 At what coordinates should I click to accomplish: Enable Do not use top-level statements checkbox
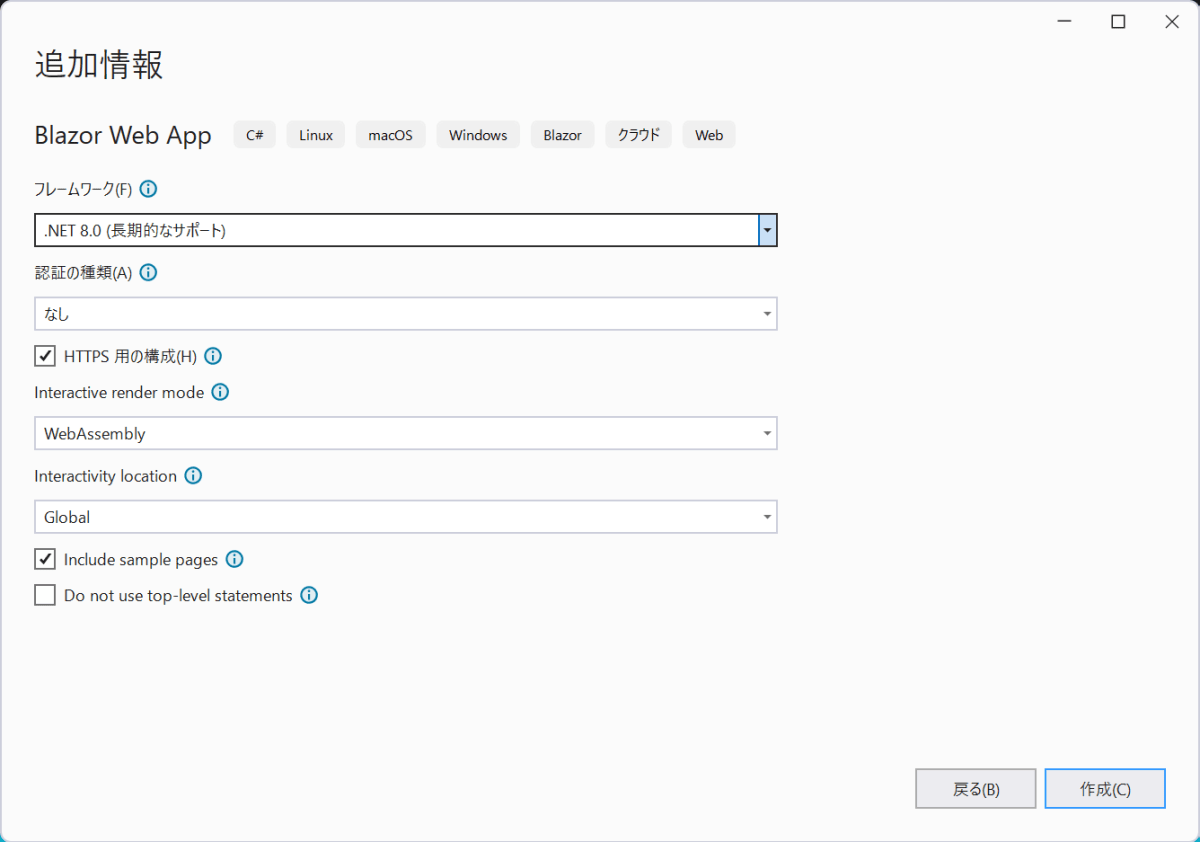click(45, 595)
